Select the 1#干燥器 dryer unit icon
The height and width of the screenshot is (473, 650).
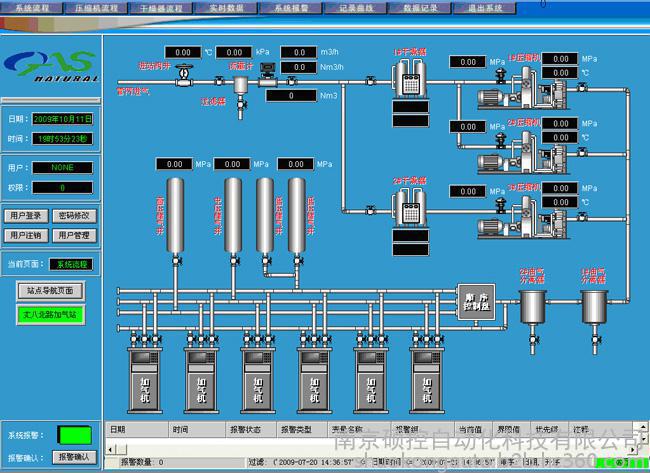410,79
